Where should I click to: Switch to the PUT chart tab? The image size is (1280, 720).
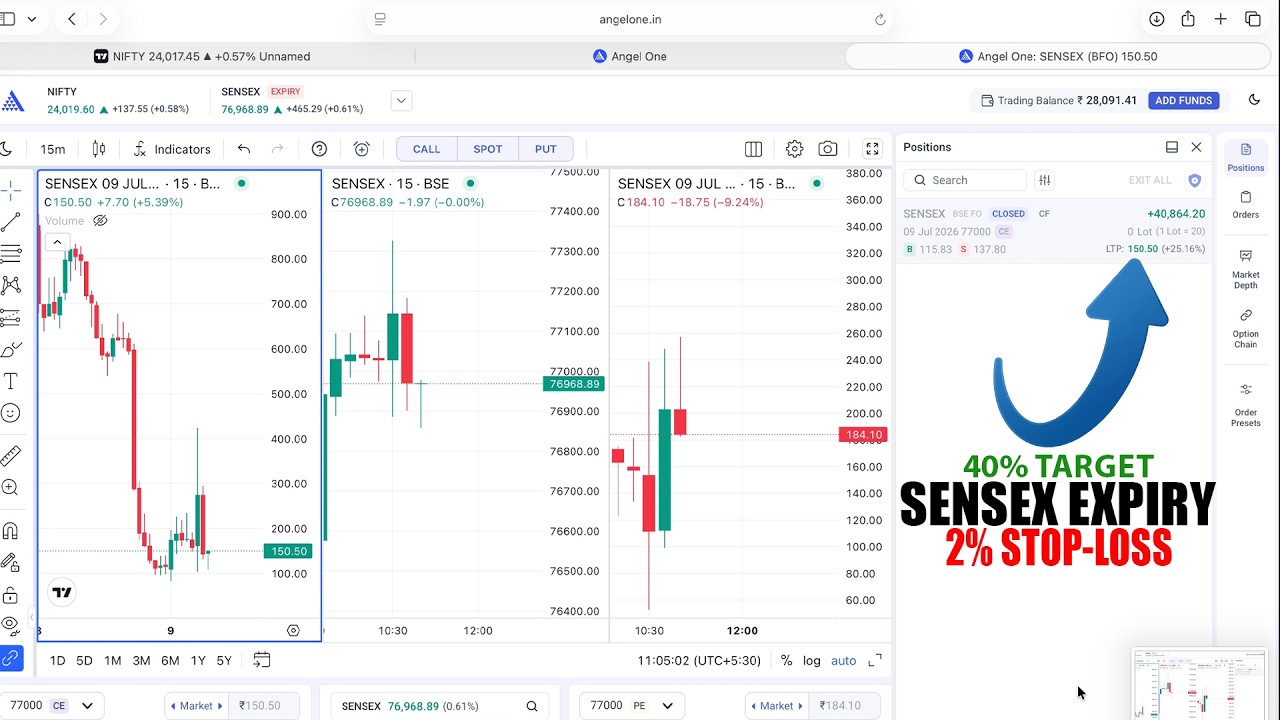546,149
